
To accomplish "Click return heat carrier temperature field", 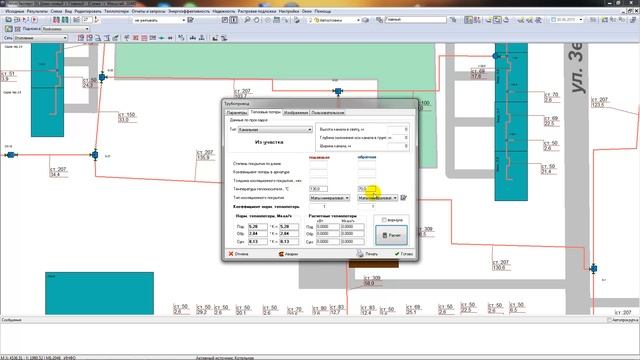I will pyautogui.click(x=367, y=189).
